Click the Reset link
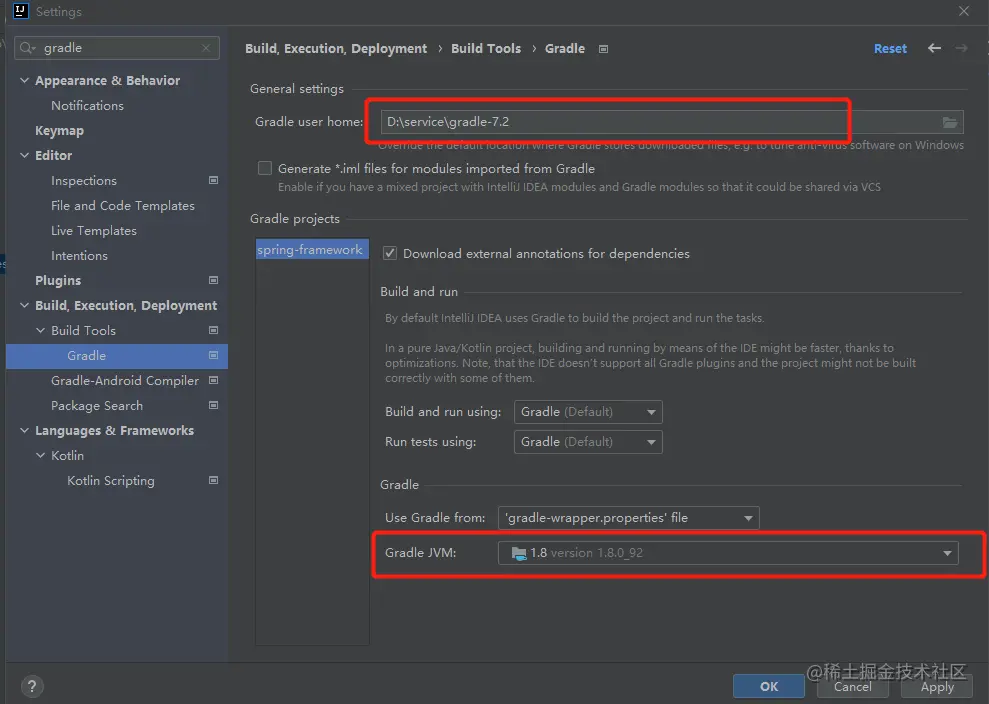Screen dimensions: 989x704 (890, 49)
